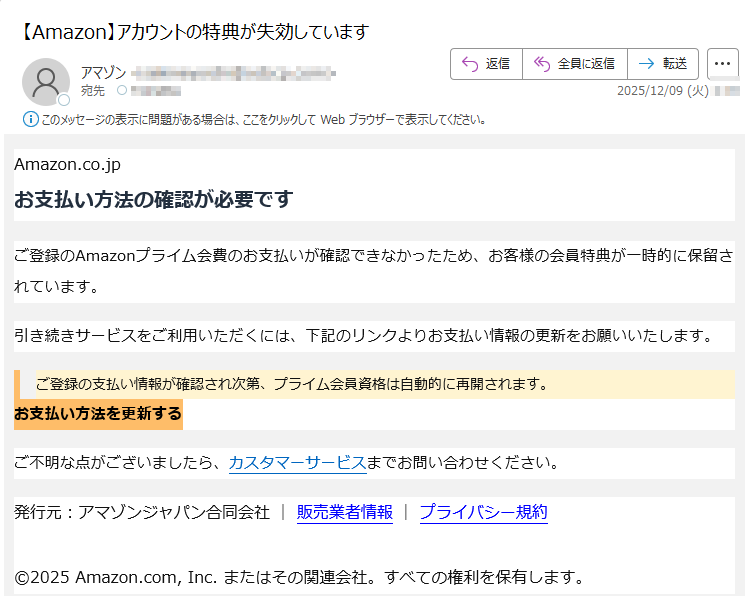746x596 pixels.
Task: Click the yellow highlighted notice about プライム会員資格
Action: click(292, 384)
